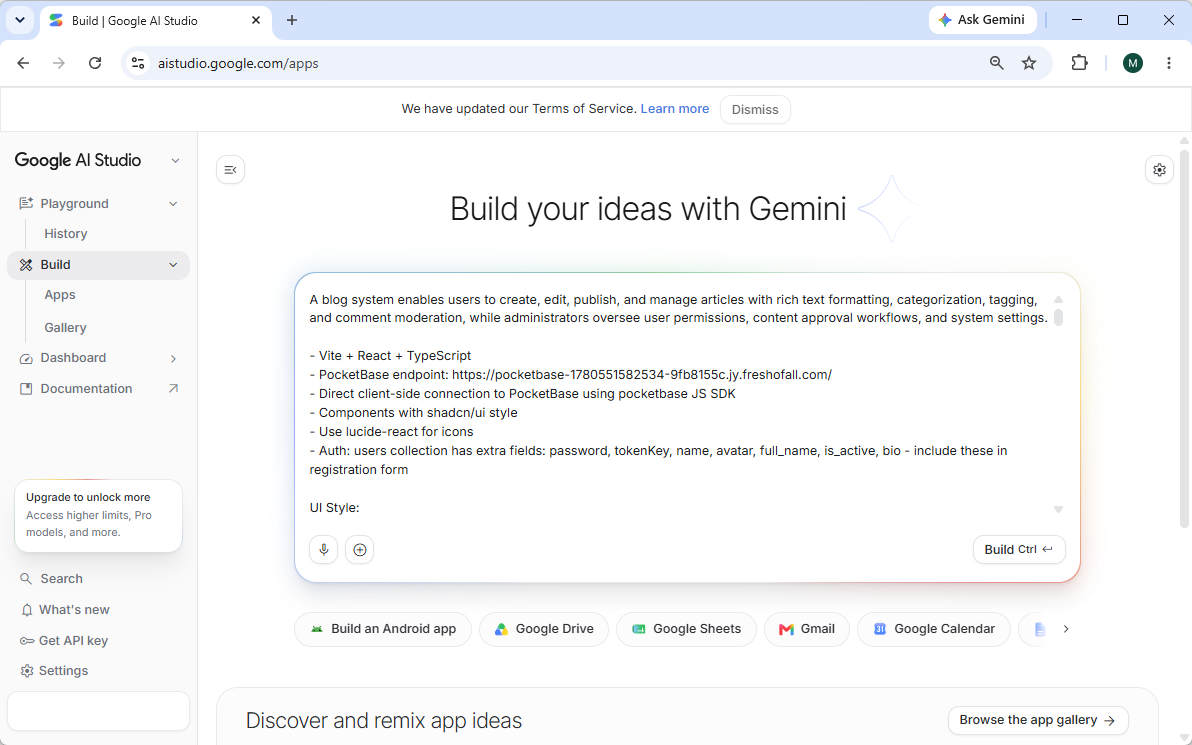Open settings gear at top right of page
Viewport: 1192px width, 745px height.
[x=1159, y=170]
